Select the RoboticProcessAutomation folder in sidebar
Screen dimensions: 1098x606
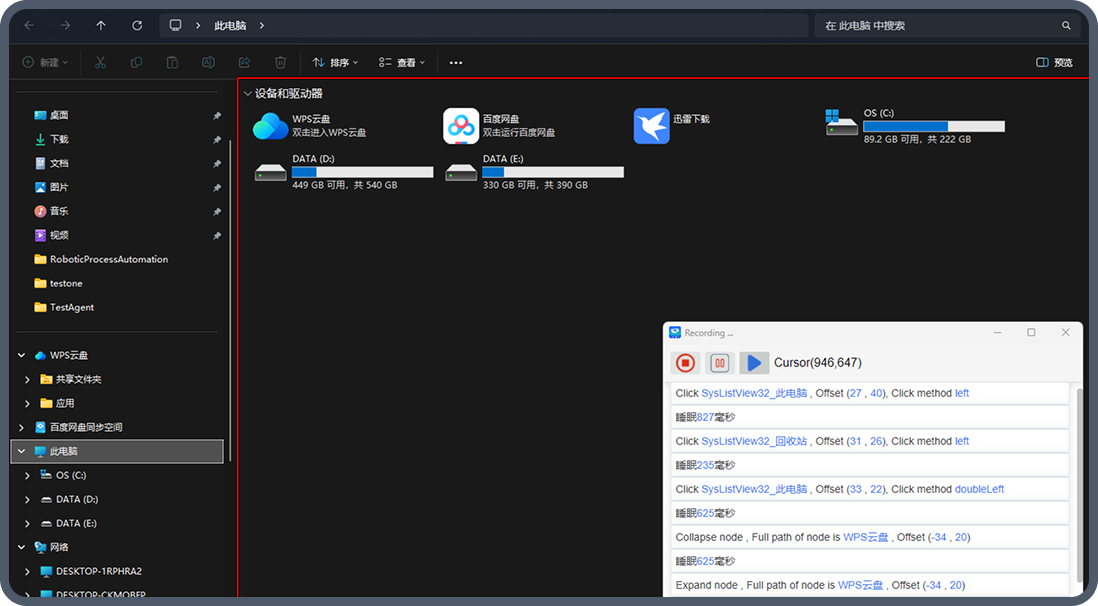point(108,259)
